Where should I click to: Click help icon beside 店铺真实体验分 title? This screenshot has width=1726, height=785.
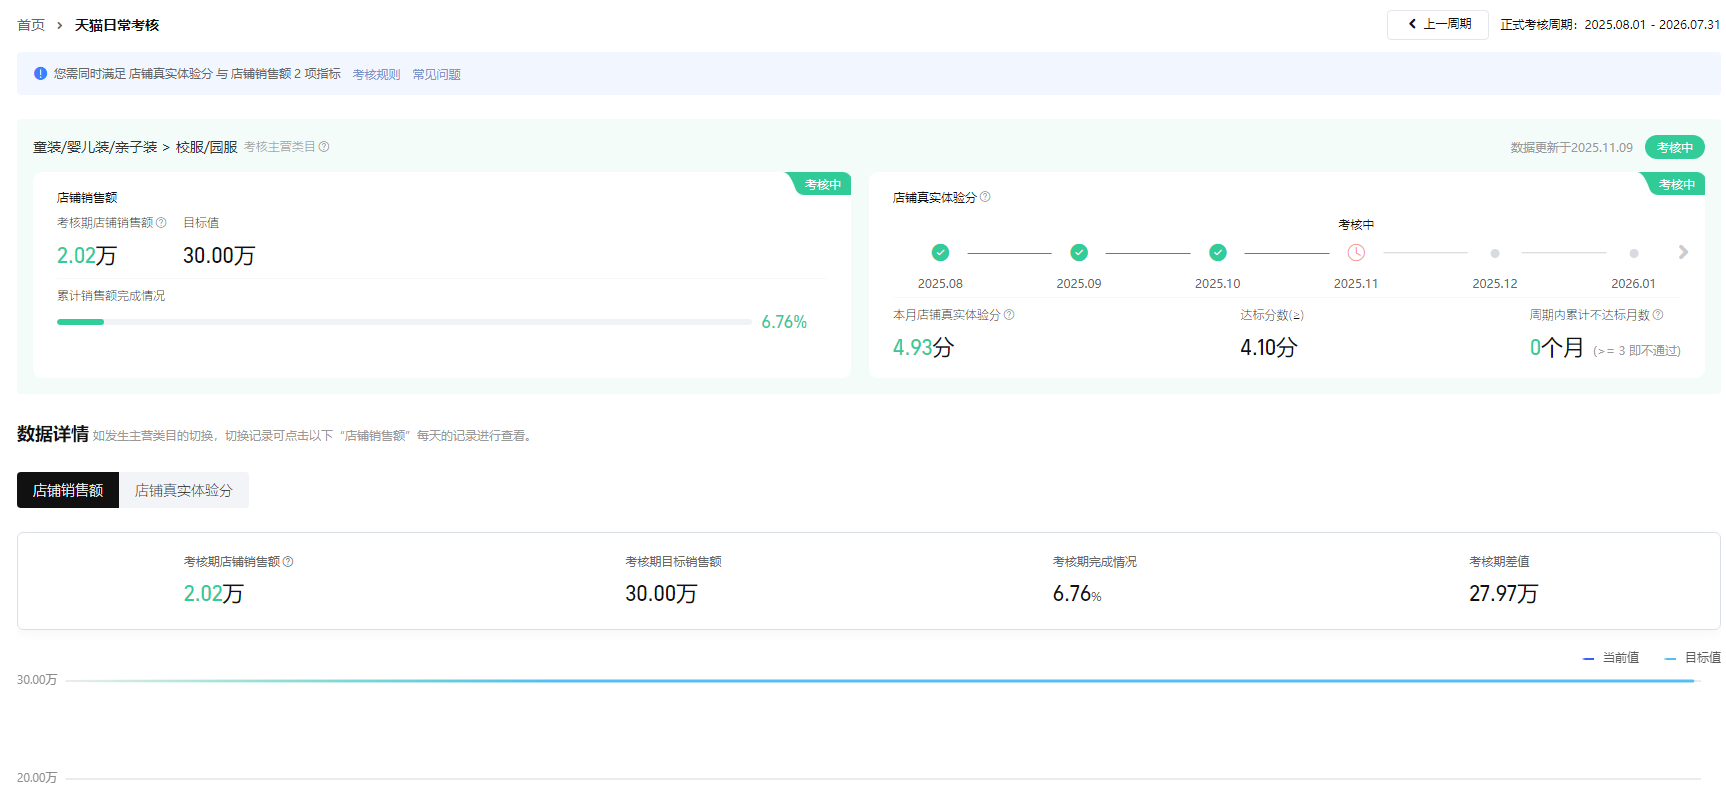(985, 197)
